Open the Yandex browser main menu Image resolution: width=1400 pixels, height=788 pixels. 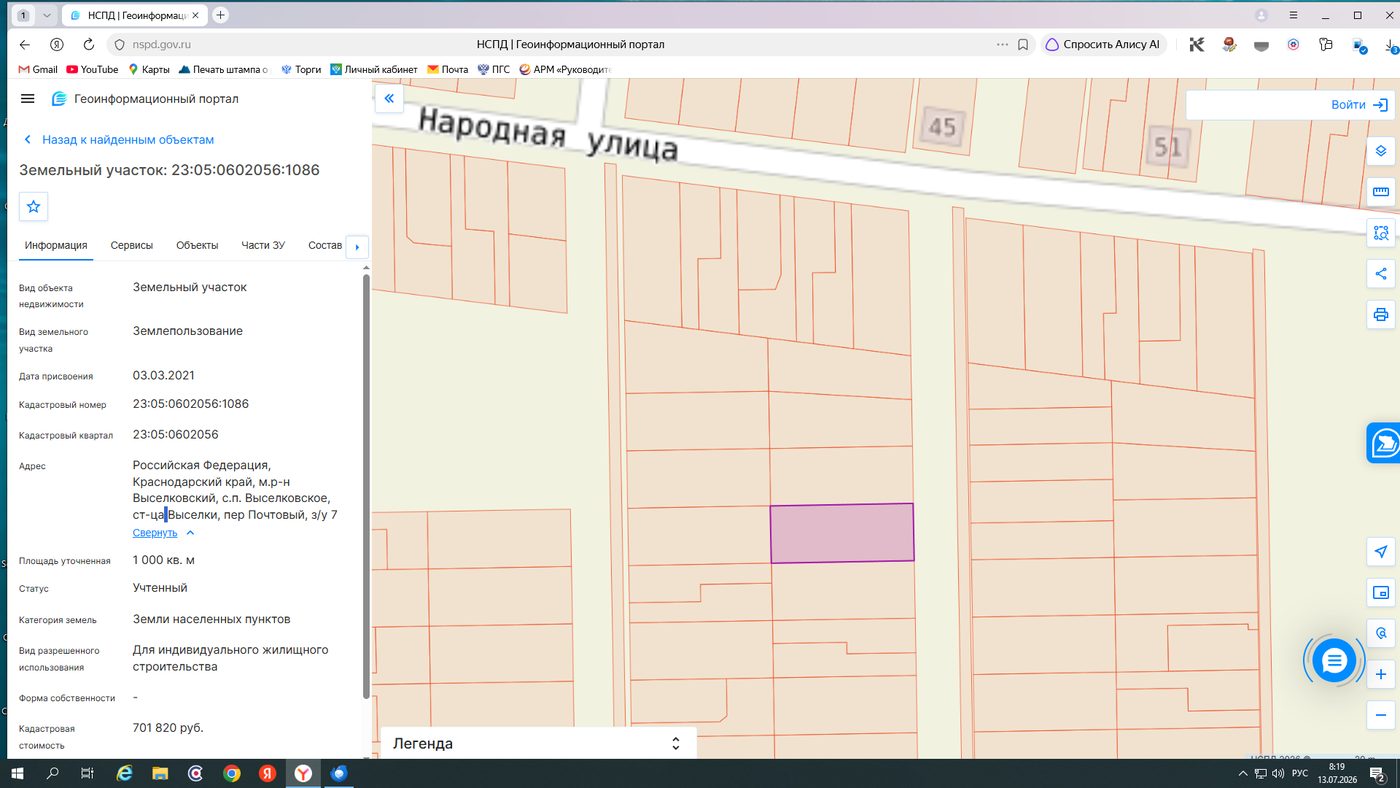click(1293, 15)
